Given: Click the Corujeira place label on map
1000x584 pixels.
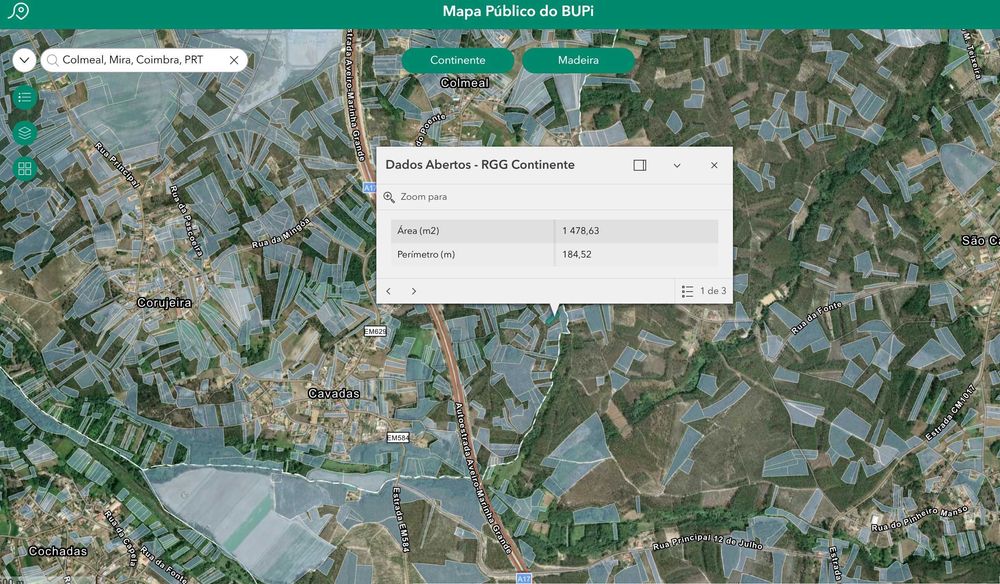Looking at the screenshot, I should coord(164,302).
